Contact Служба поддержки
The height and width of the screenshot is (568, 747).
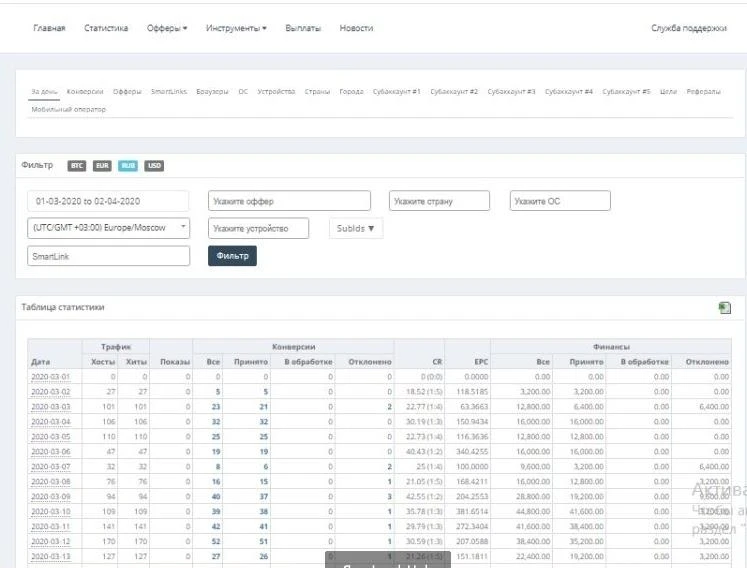click(x=689, y=28)
